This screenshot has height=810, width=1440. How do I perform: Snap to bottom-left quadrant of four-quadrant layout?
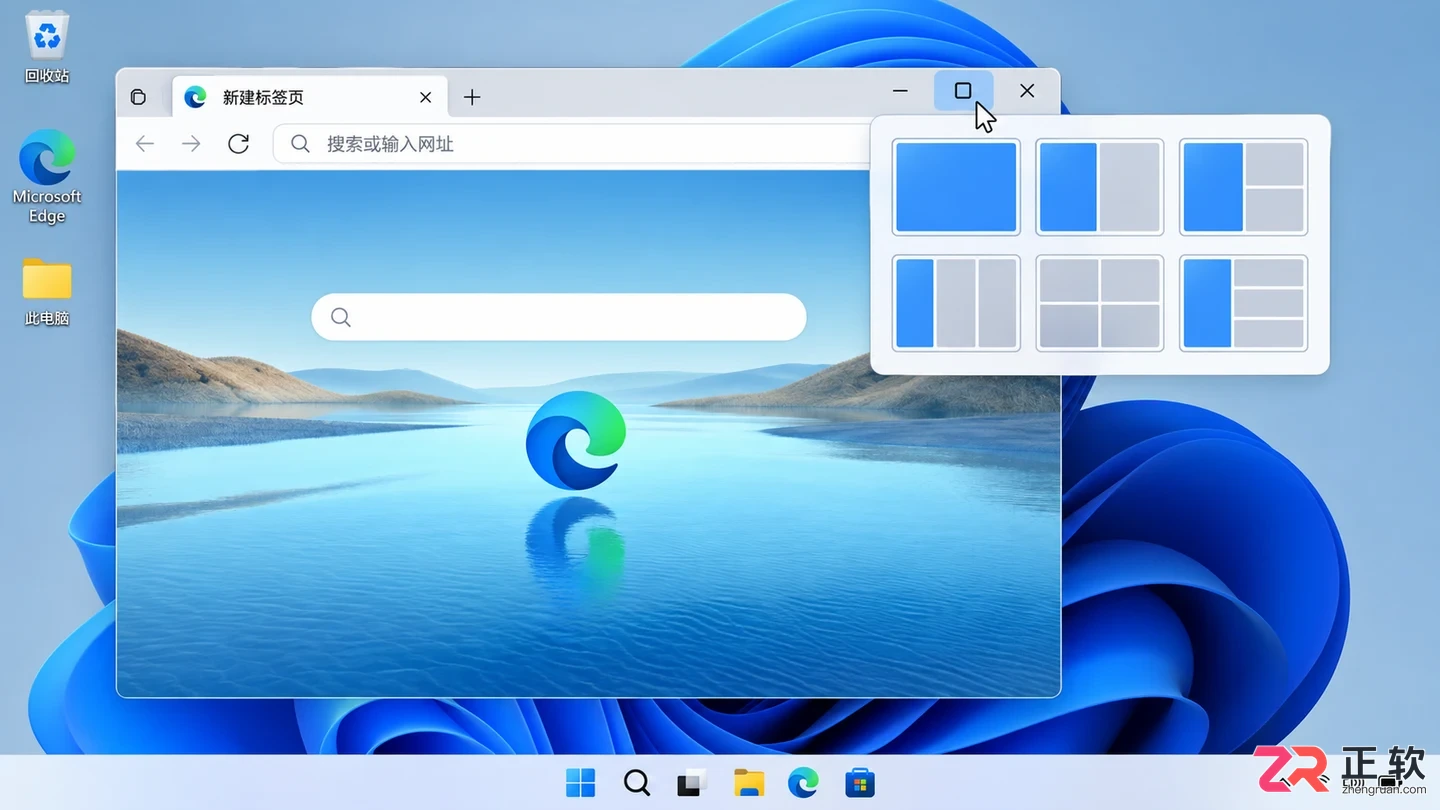pos(1069,326)
